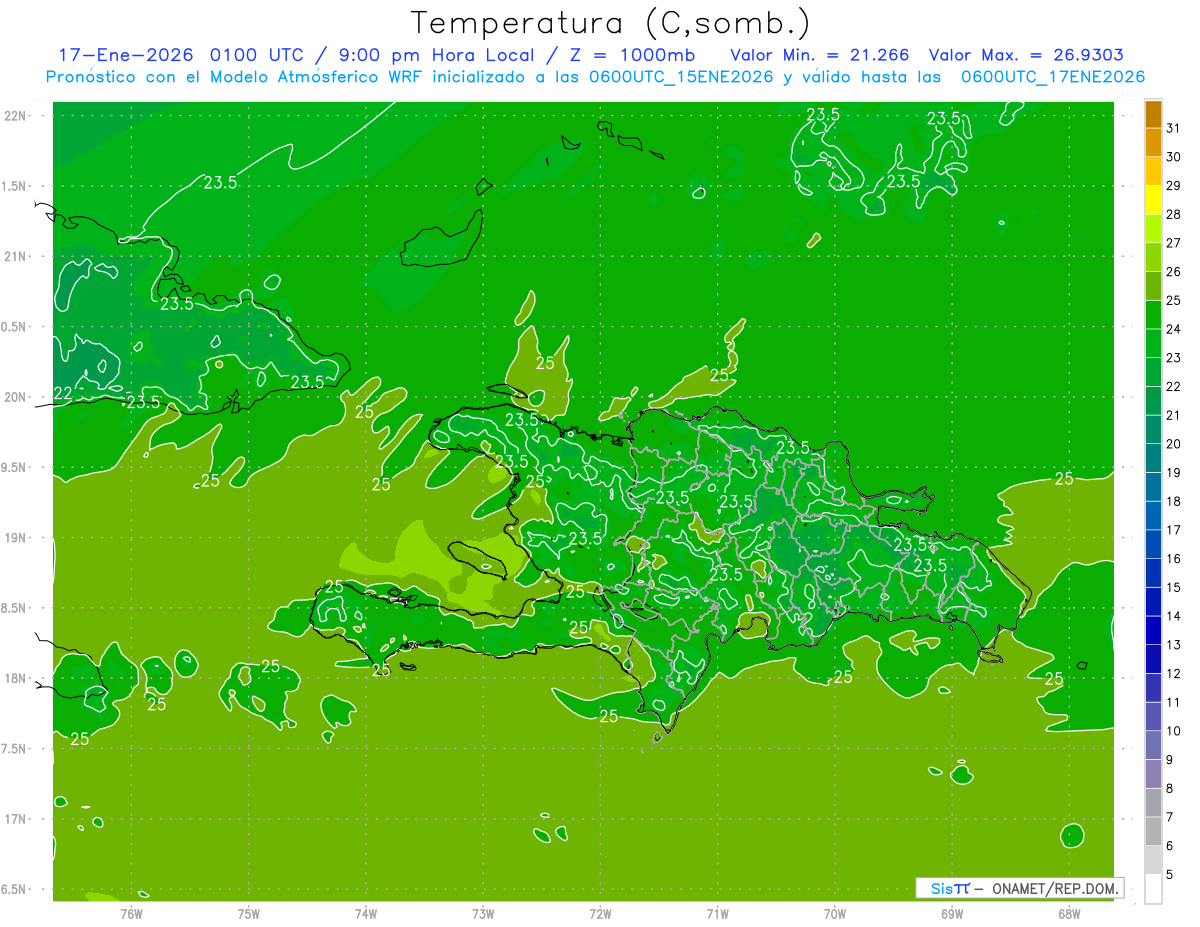Click the title 'Temperatura (C,somb.)'
Image resolution: width=1200 pixels, height=927 pixels.
(611, 24)
